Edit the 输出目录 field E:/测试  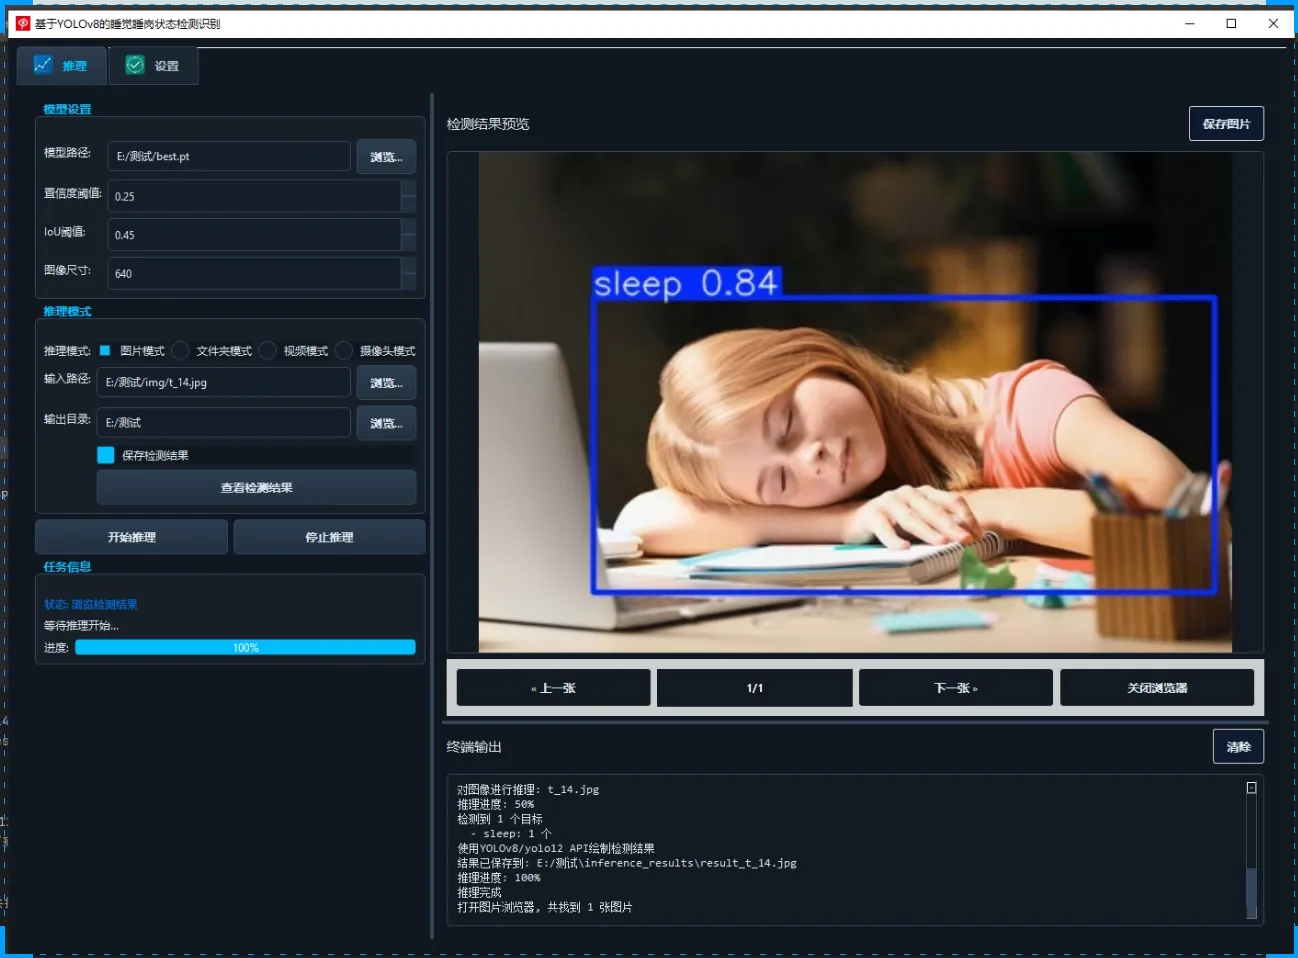pyautogui.click(x=224, y=422)
